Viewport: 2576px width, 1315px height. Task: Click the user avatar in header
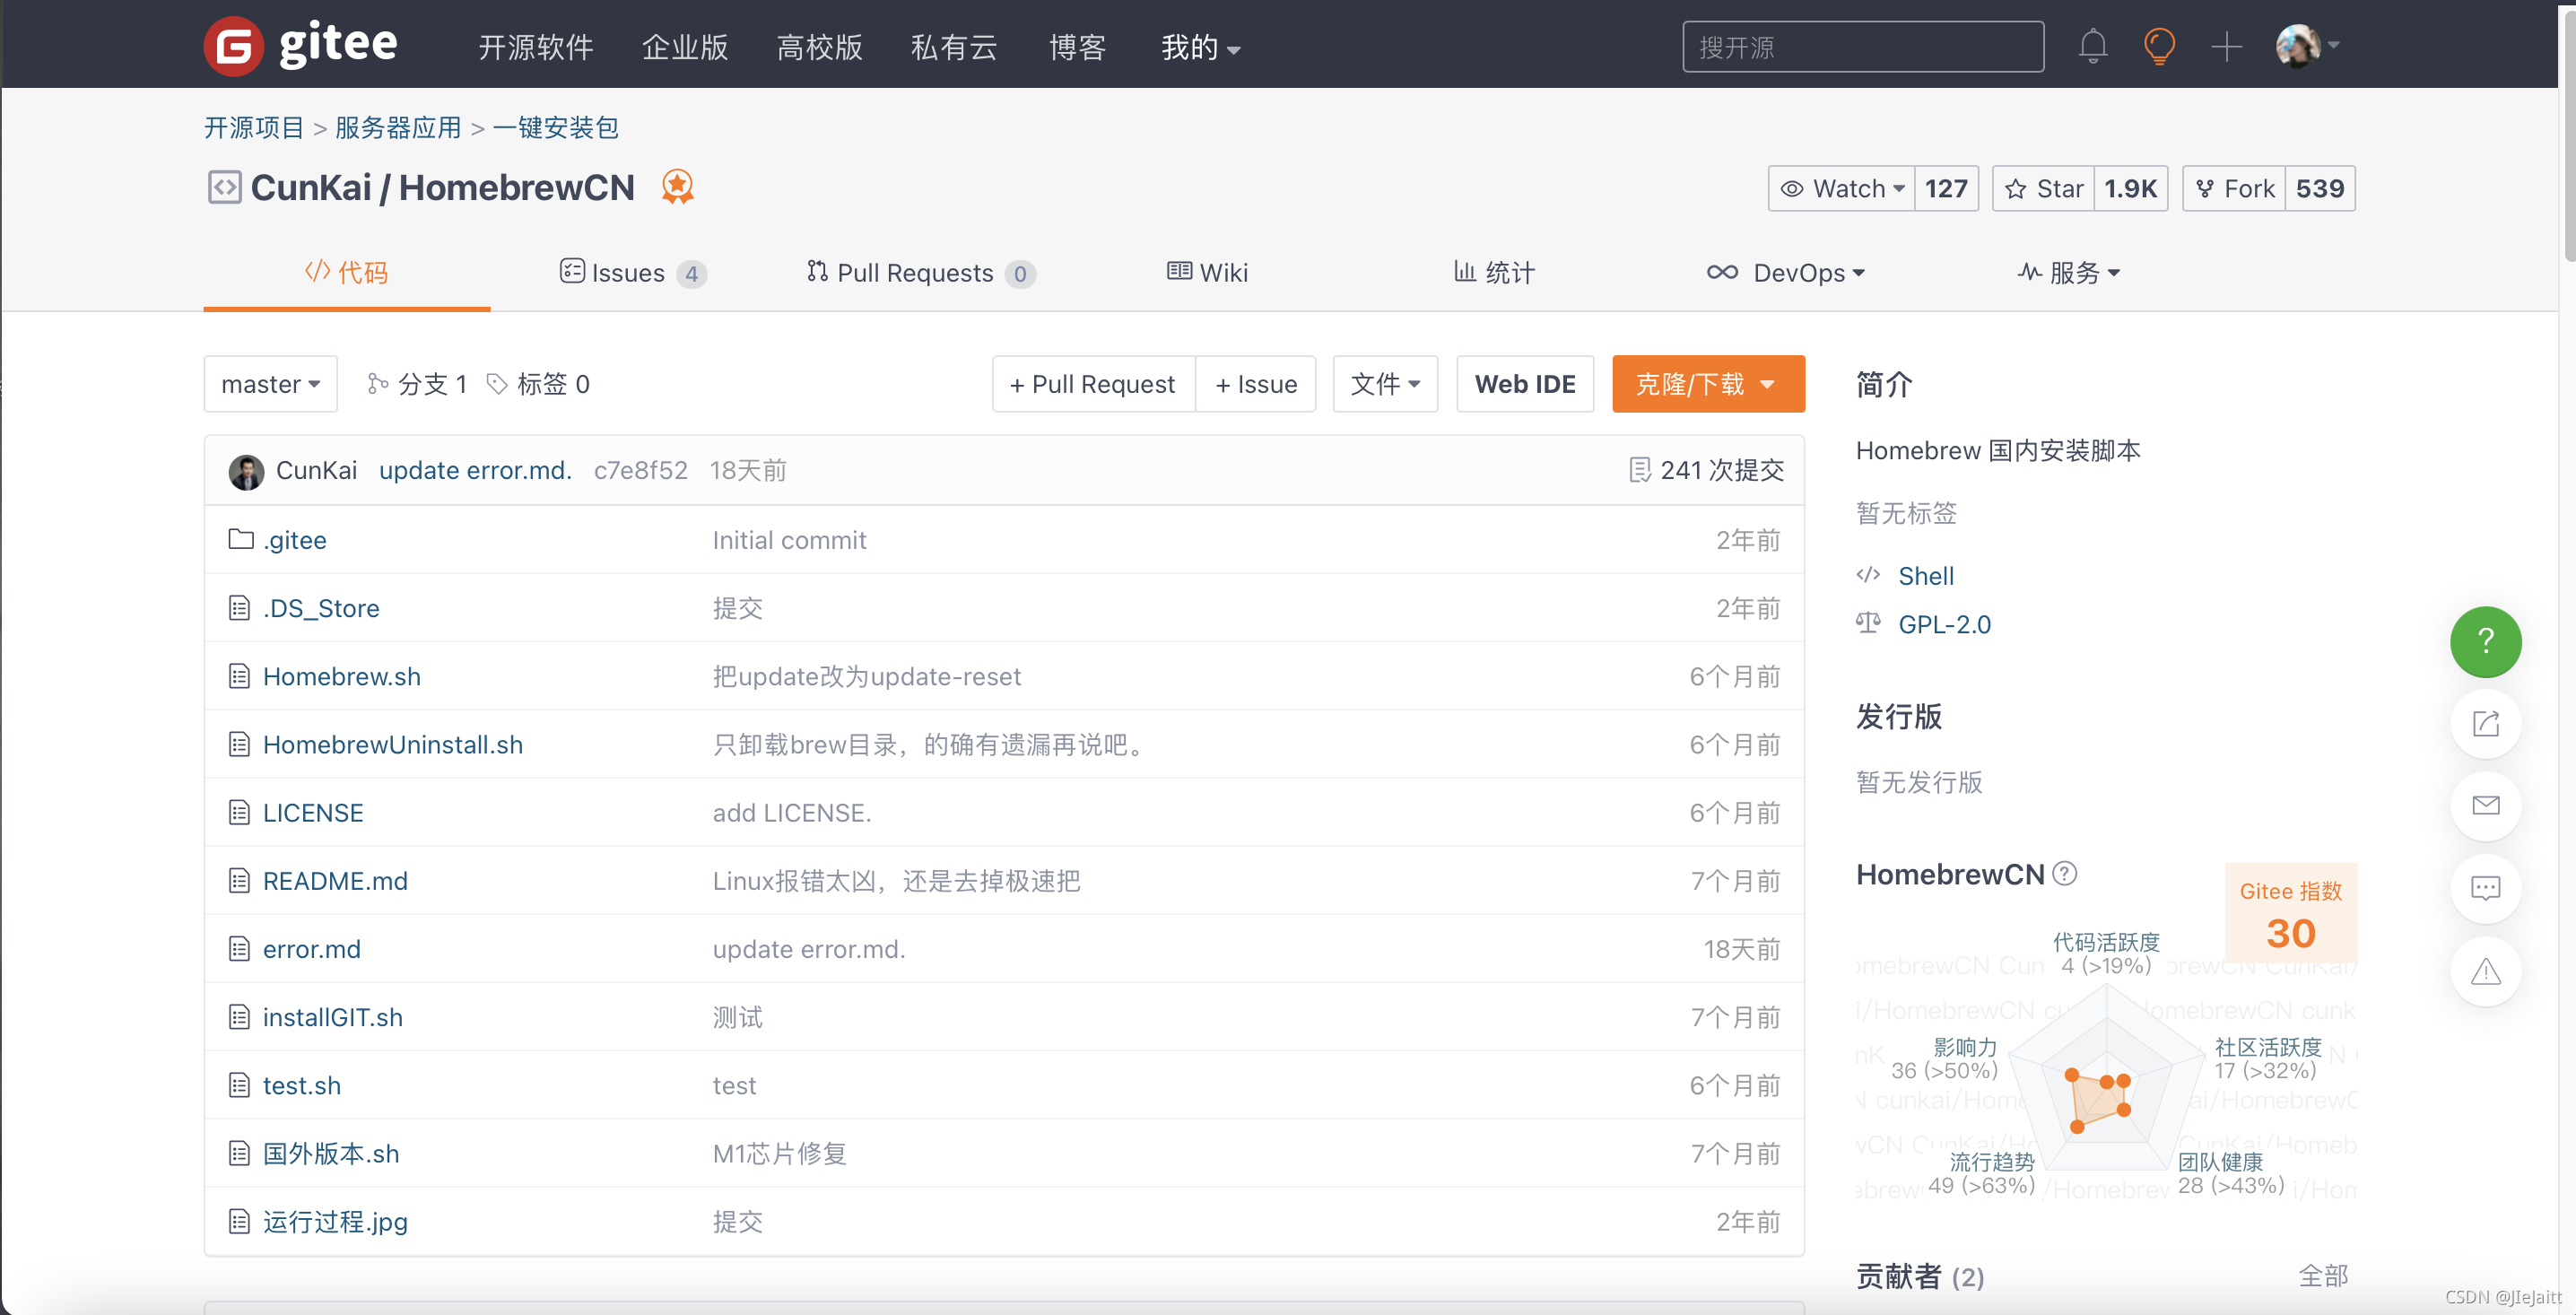(2297, 46)
